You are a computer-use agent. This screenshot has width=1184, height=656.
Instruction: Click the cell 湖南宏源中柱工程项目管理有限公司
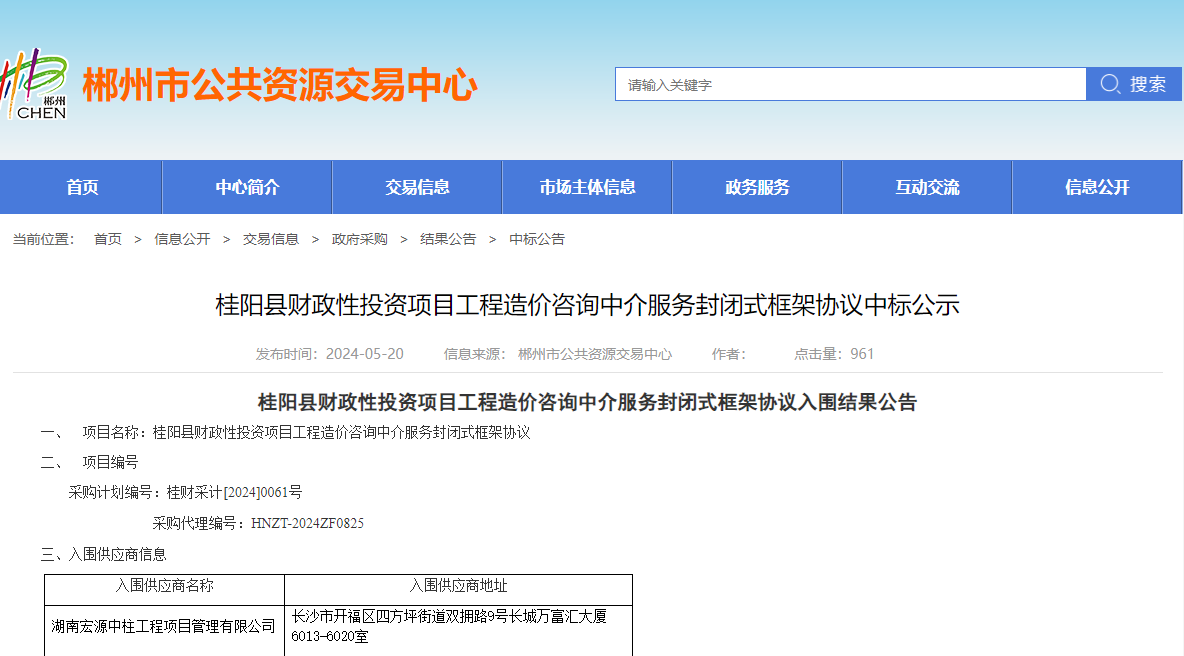point(164,627)
